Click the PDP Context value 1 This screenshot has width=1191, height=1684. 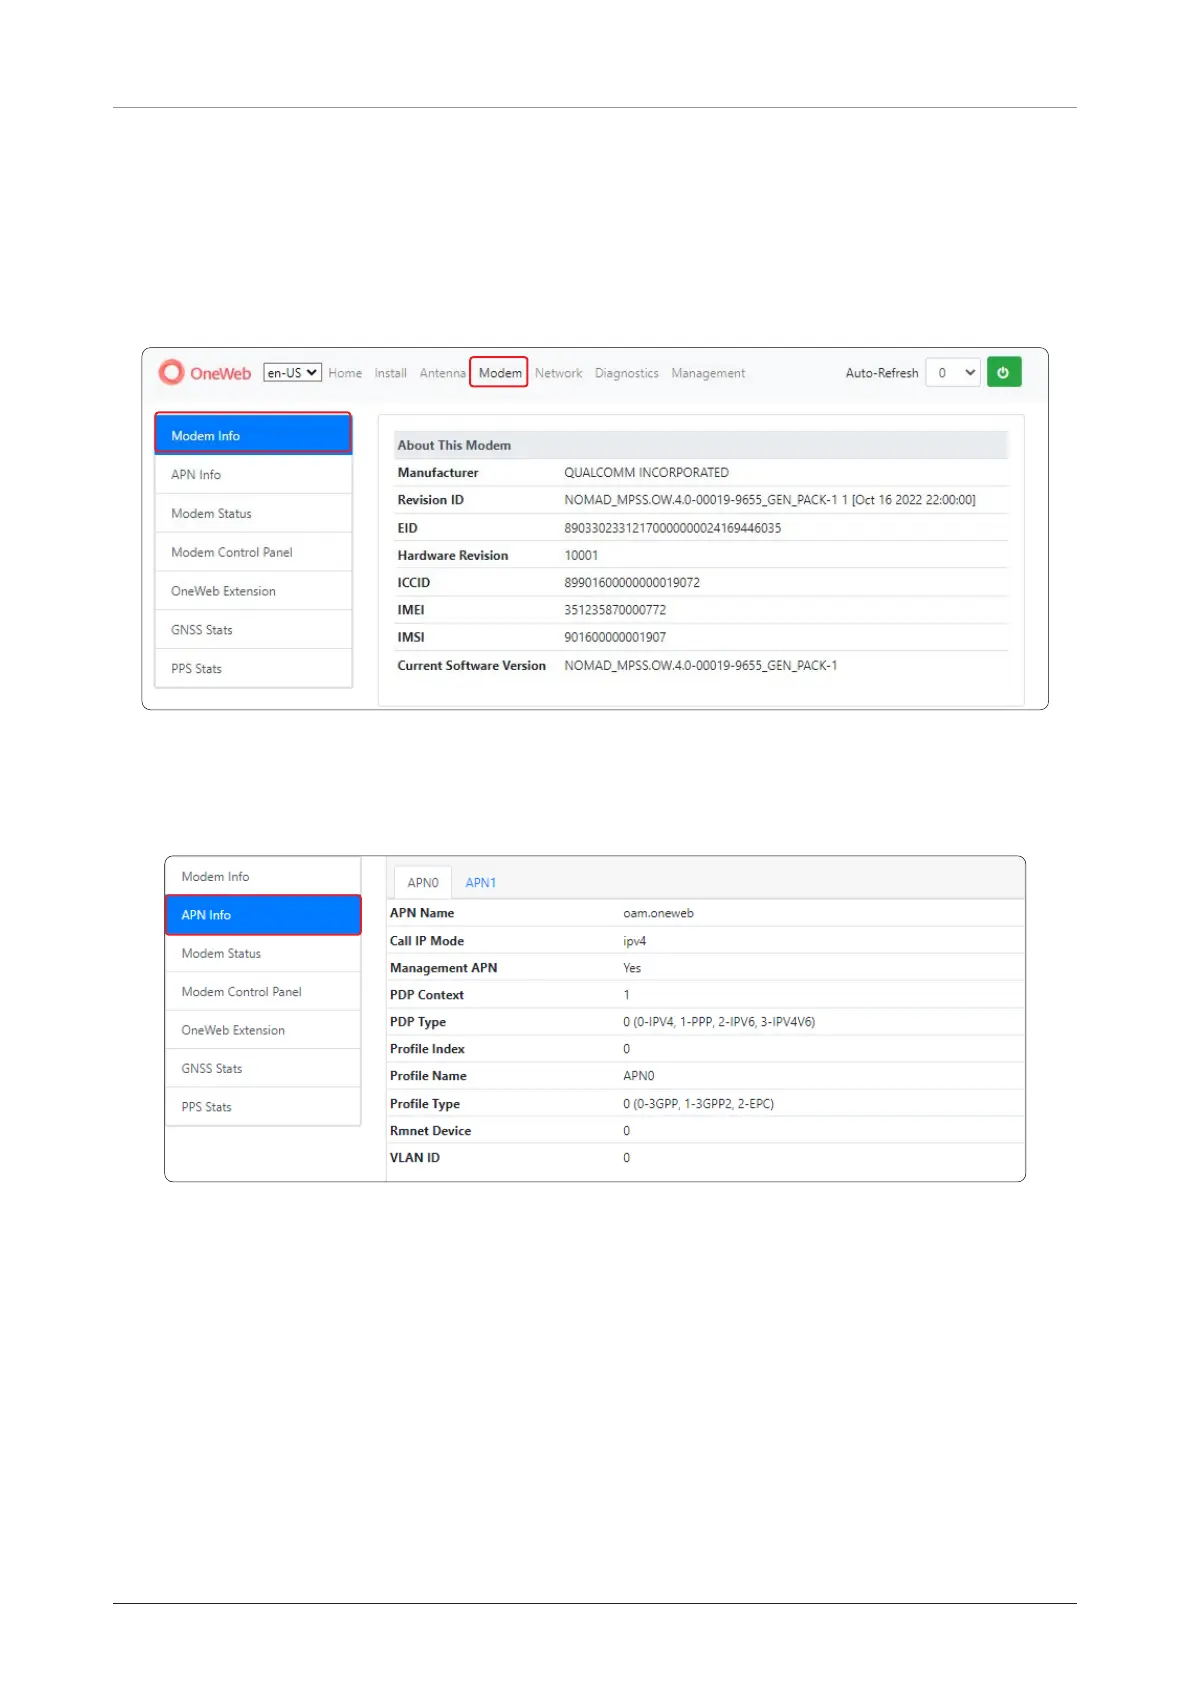click(627, 995)
